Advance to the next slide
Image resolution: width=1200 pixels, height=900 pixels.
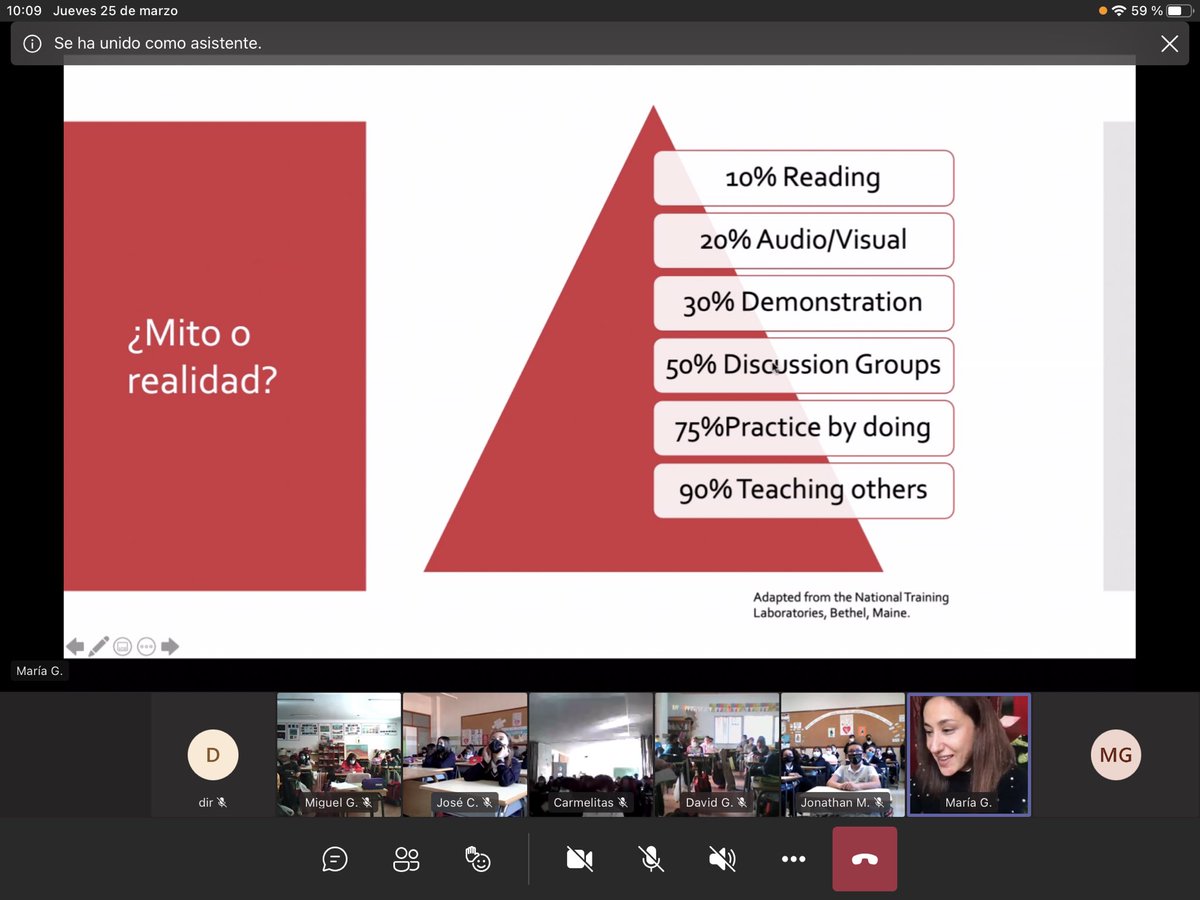tap(170, 647)
